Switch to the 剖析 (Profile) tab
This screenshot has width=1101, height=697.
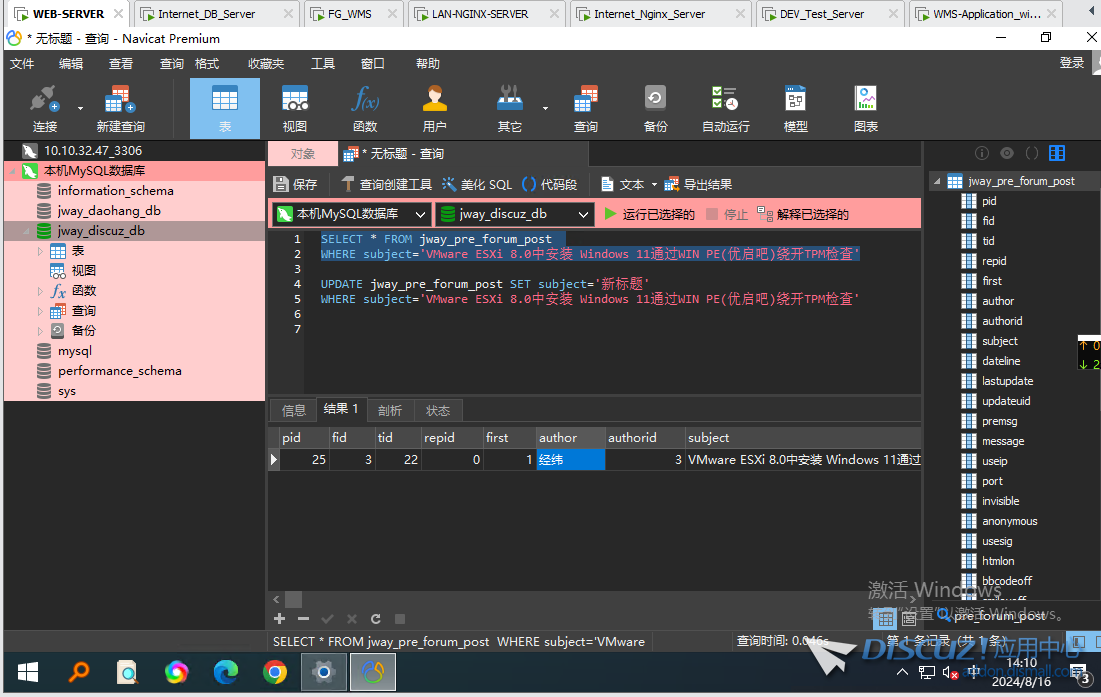(x=390, y=410)
